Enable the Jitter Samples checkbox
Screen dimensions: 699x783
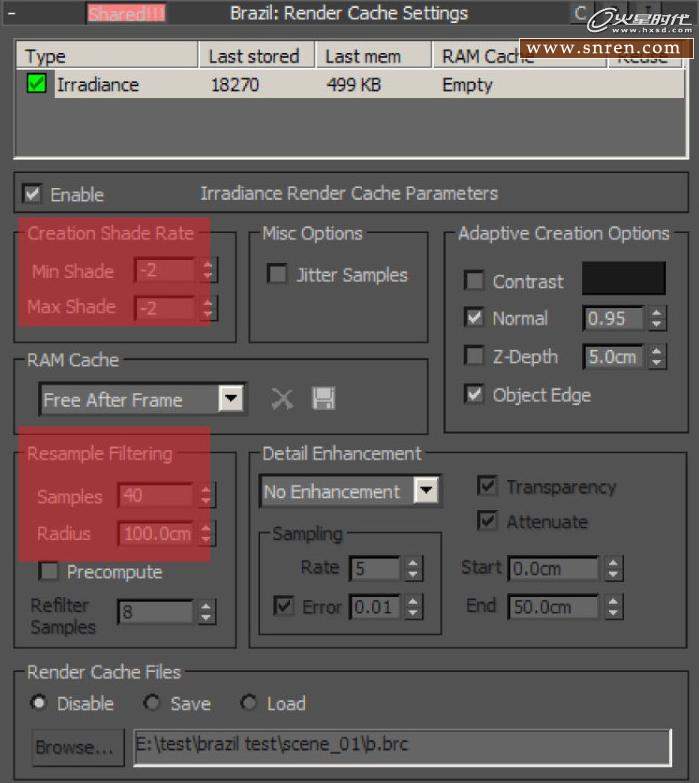pyautogui.click(x=277, y=274)
